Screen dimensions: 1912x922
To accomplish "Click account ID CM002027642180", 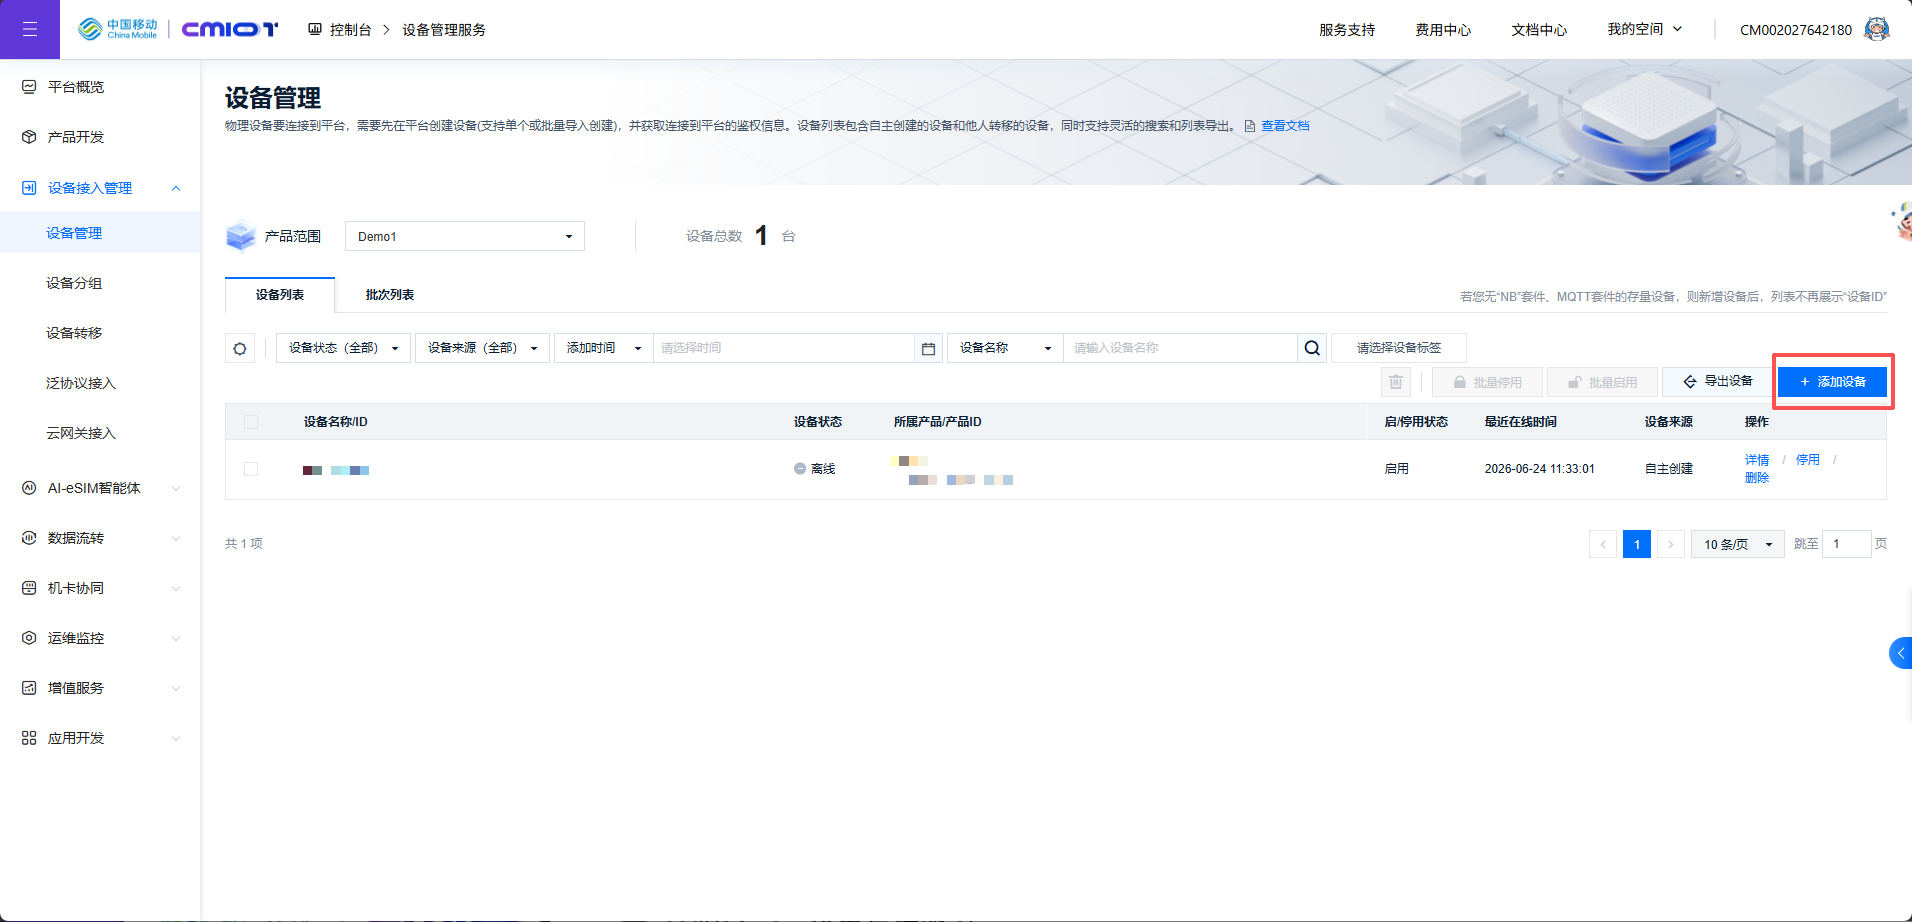I will click(1796, 30).
